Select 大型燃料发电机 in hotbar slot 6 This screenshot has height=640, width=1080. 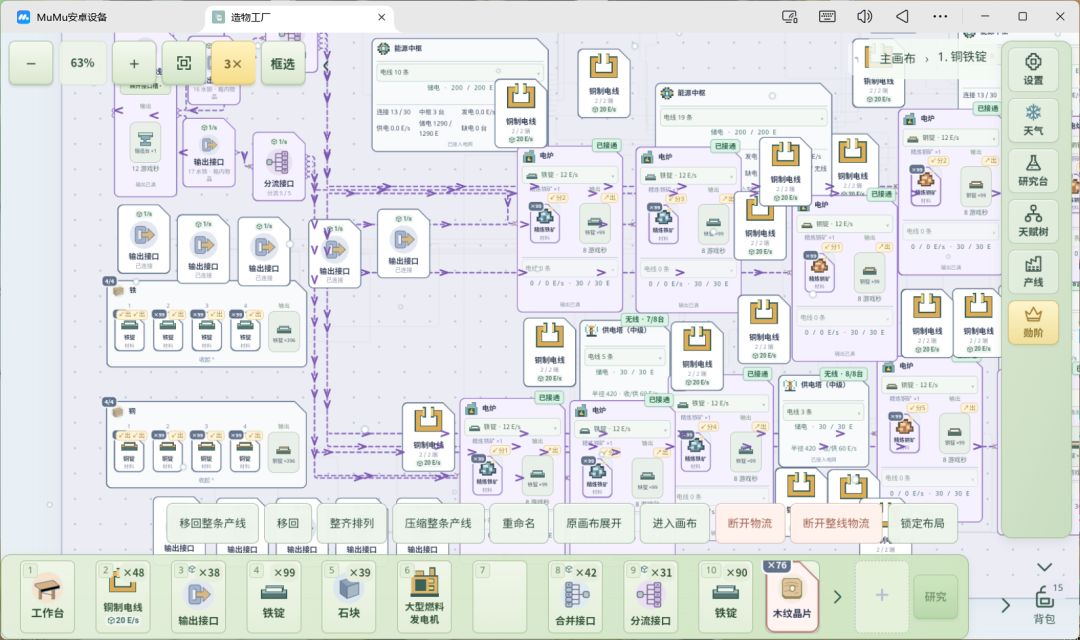pos(424,597)
